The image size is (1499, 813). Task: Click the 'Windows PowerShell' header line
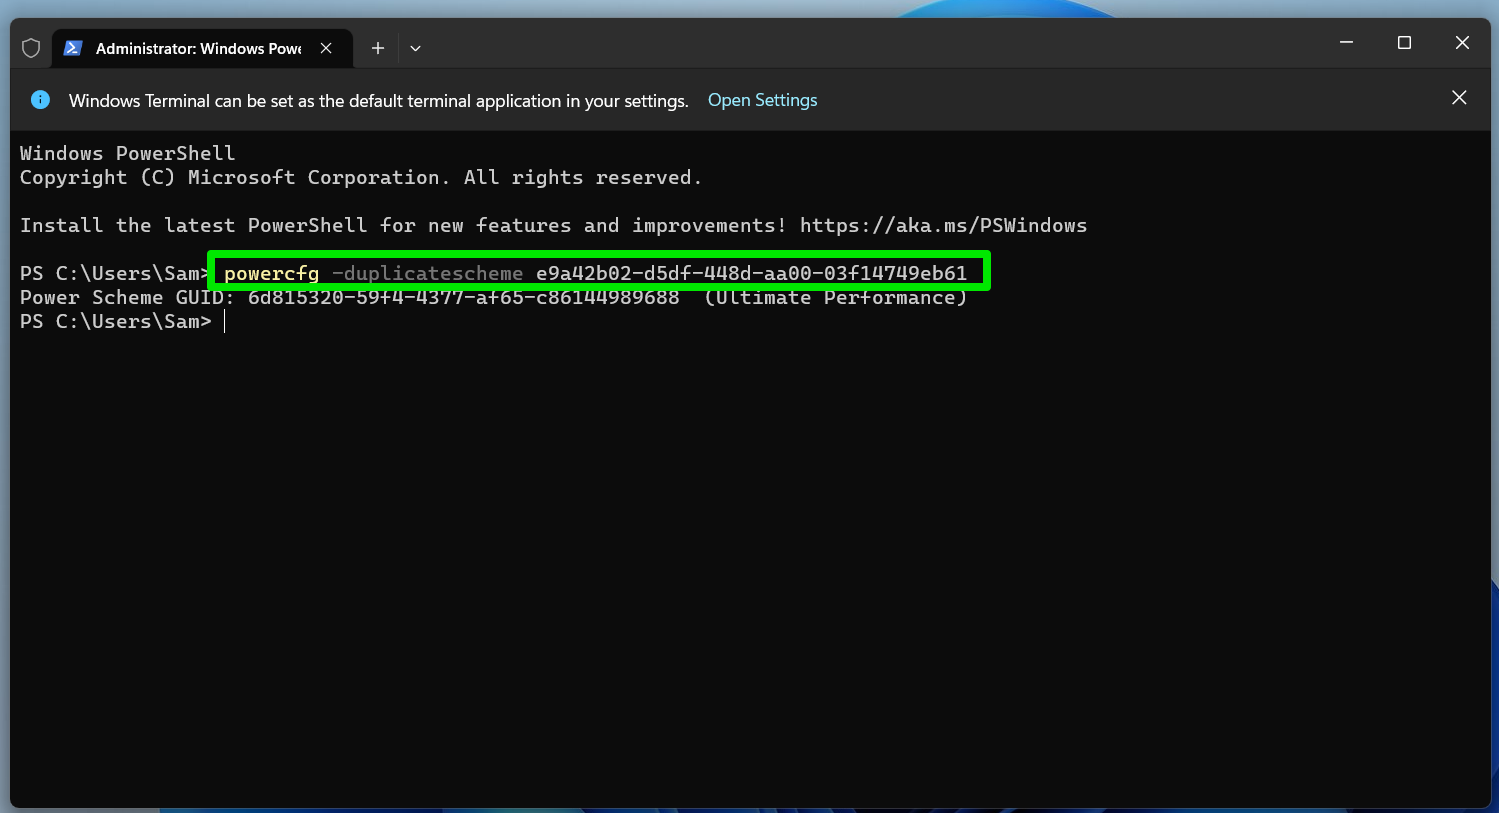(128, 153)
